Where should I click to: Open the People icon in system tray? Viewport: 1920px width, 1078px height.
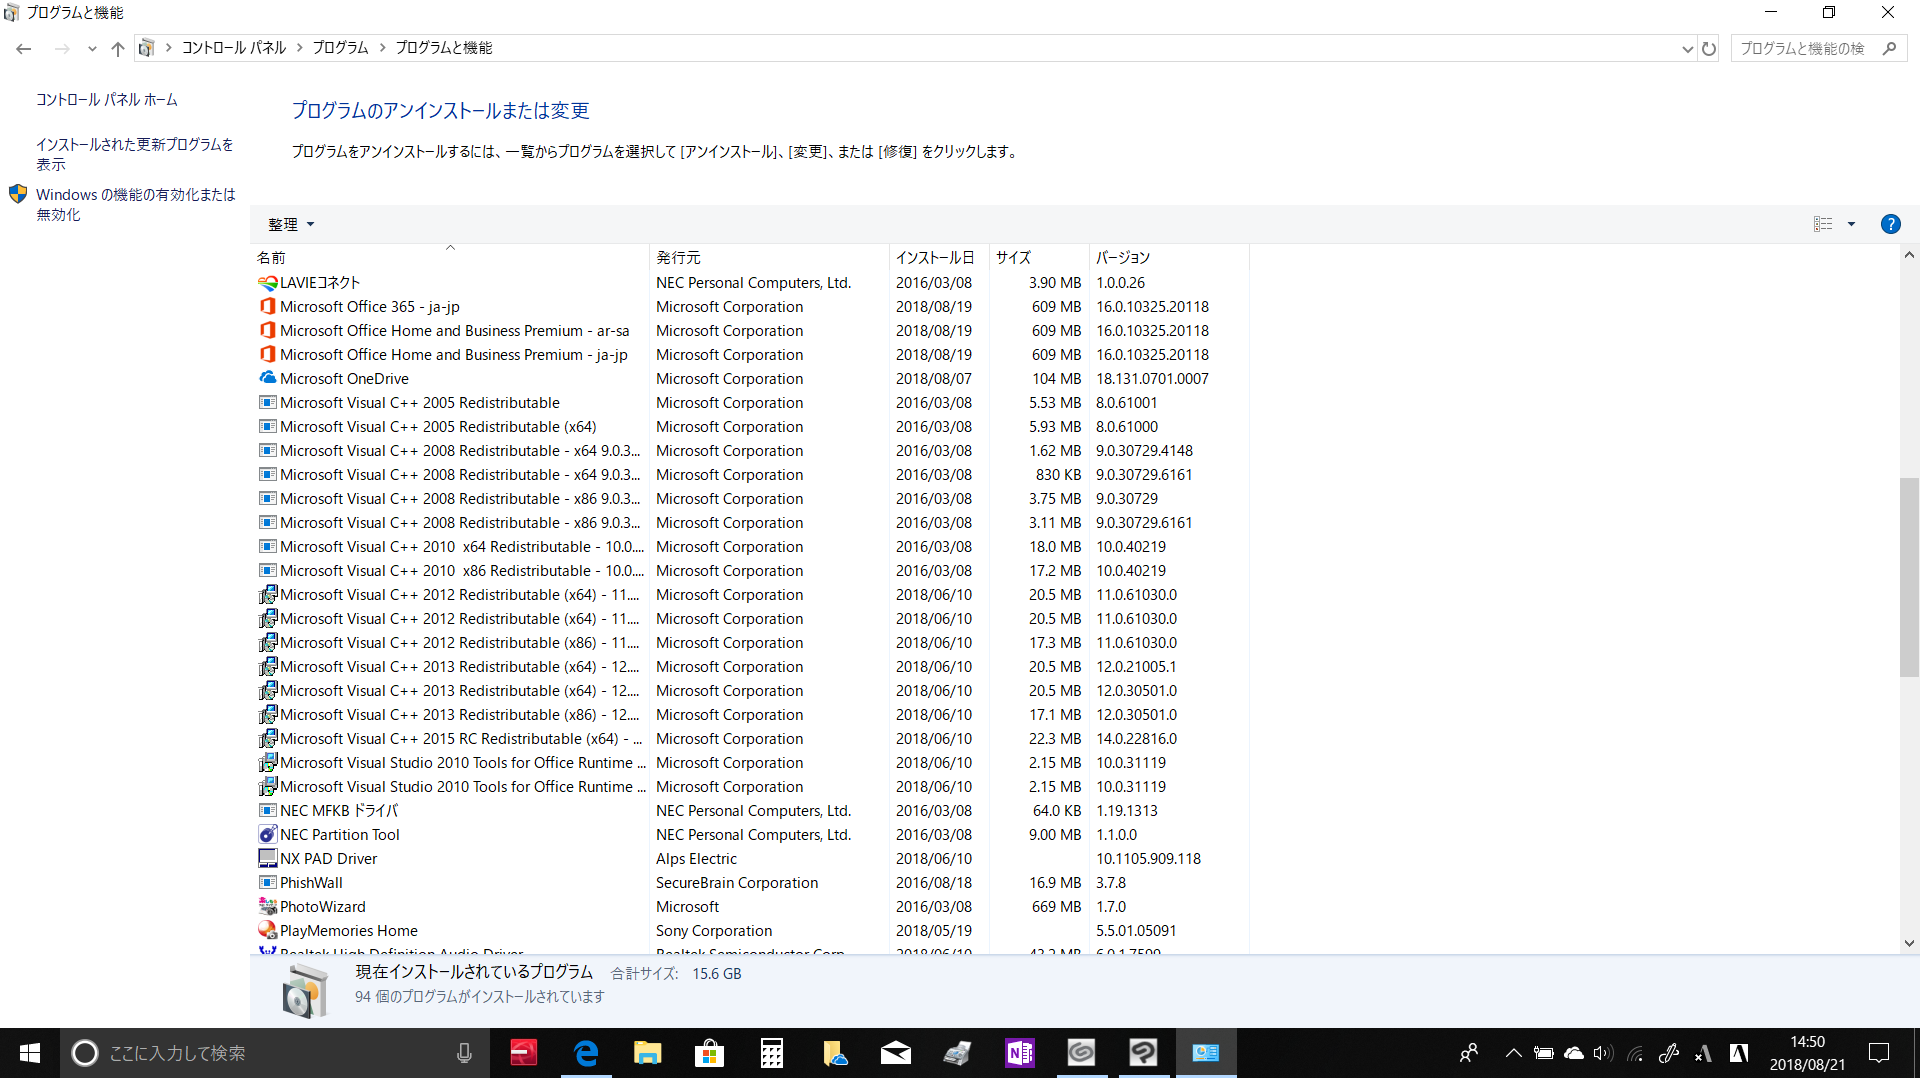pos(1469,1053)
